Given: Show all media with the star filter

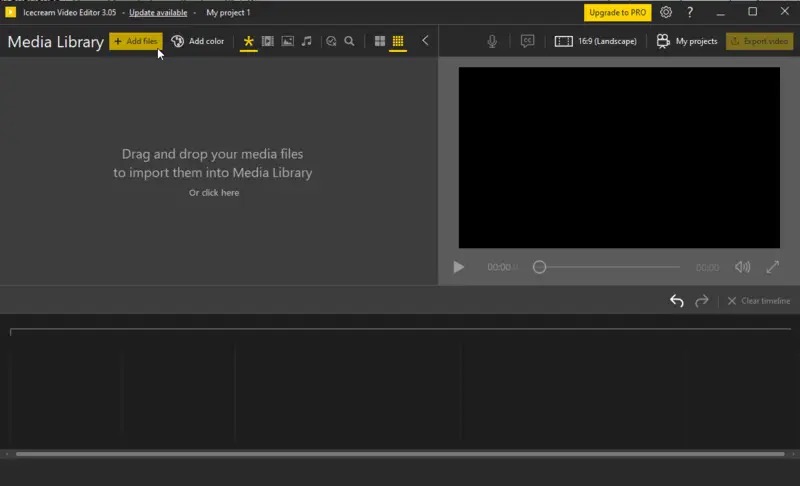Looking at the screenshot, I should (x=248, y=41).
